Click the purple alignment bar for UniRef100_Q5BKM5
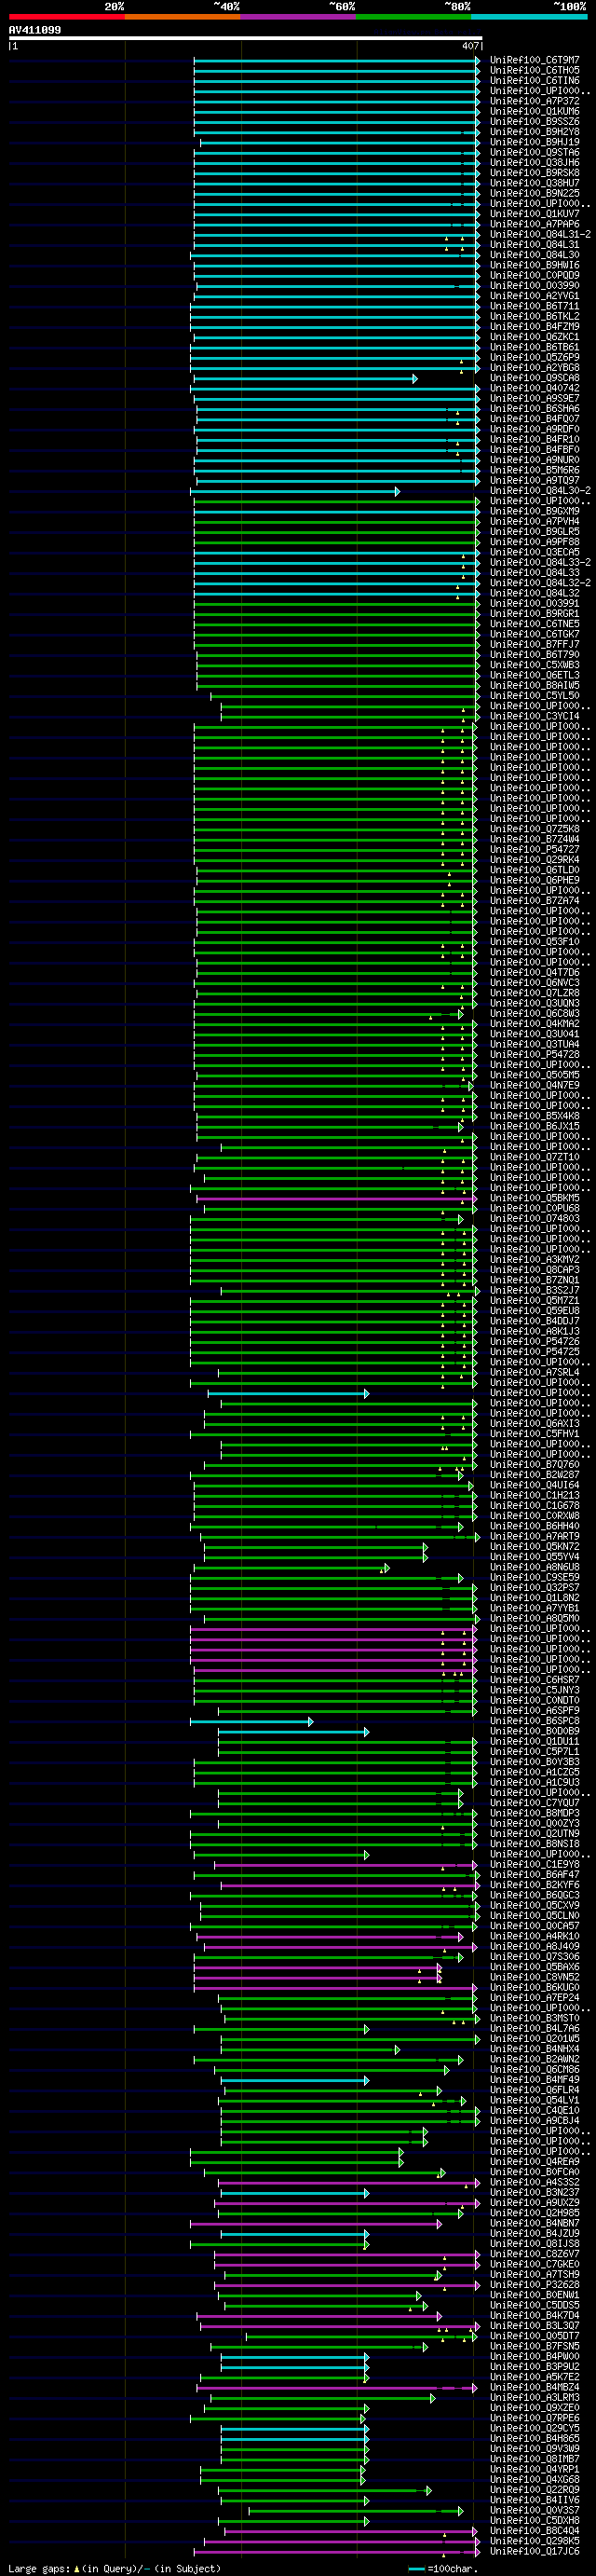The image size is (596, 2576). pos(336,1198)
